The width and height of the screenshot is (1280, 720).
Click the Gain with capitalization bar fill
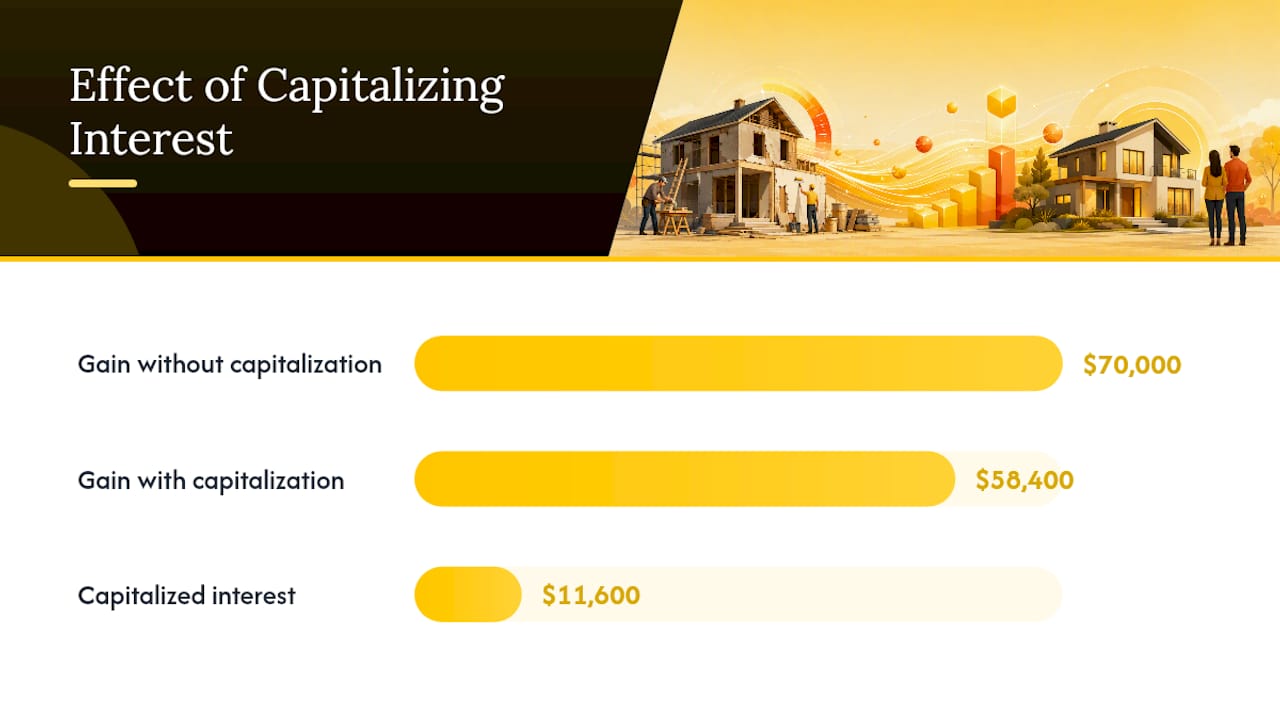[685, 479]
